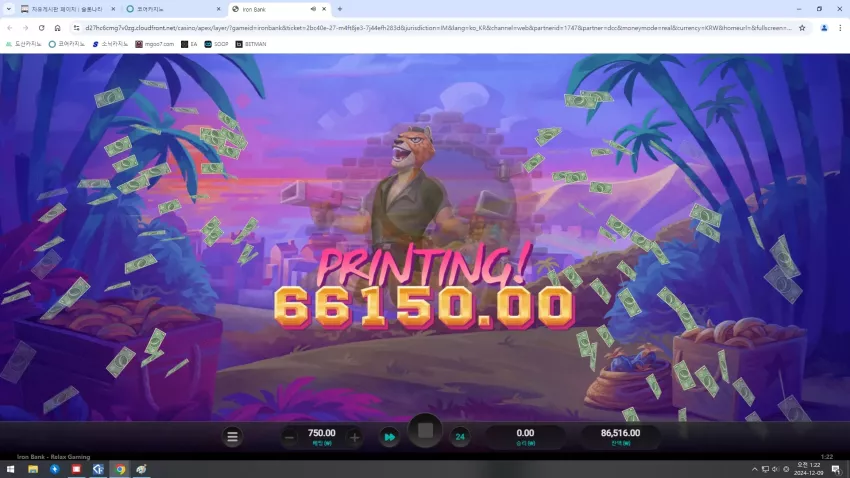Open the BETMAN bookmark
This screenshot has width=850, height=478.
[x=251, y=44]
